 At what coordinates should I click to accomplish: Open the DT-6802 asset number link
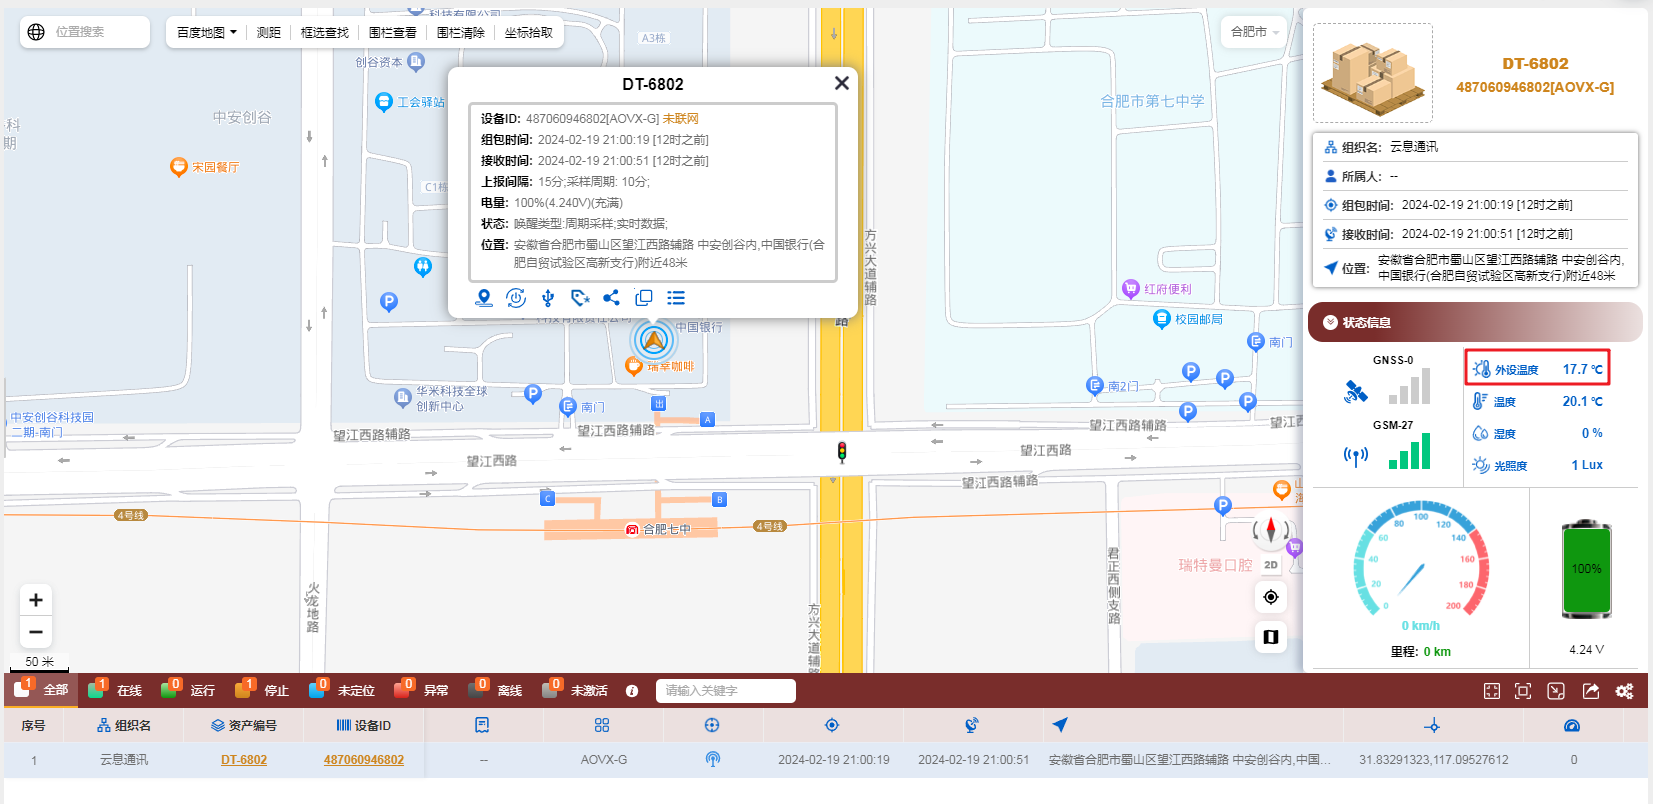[244, 760]
